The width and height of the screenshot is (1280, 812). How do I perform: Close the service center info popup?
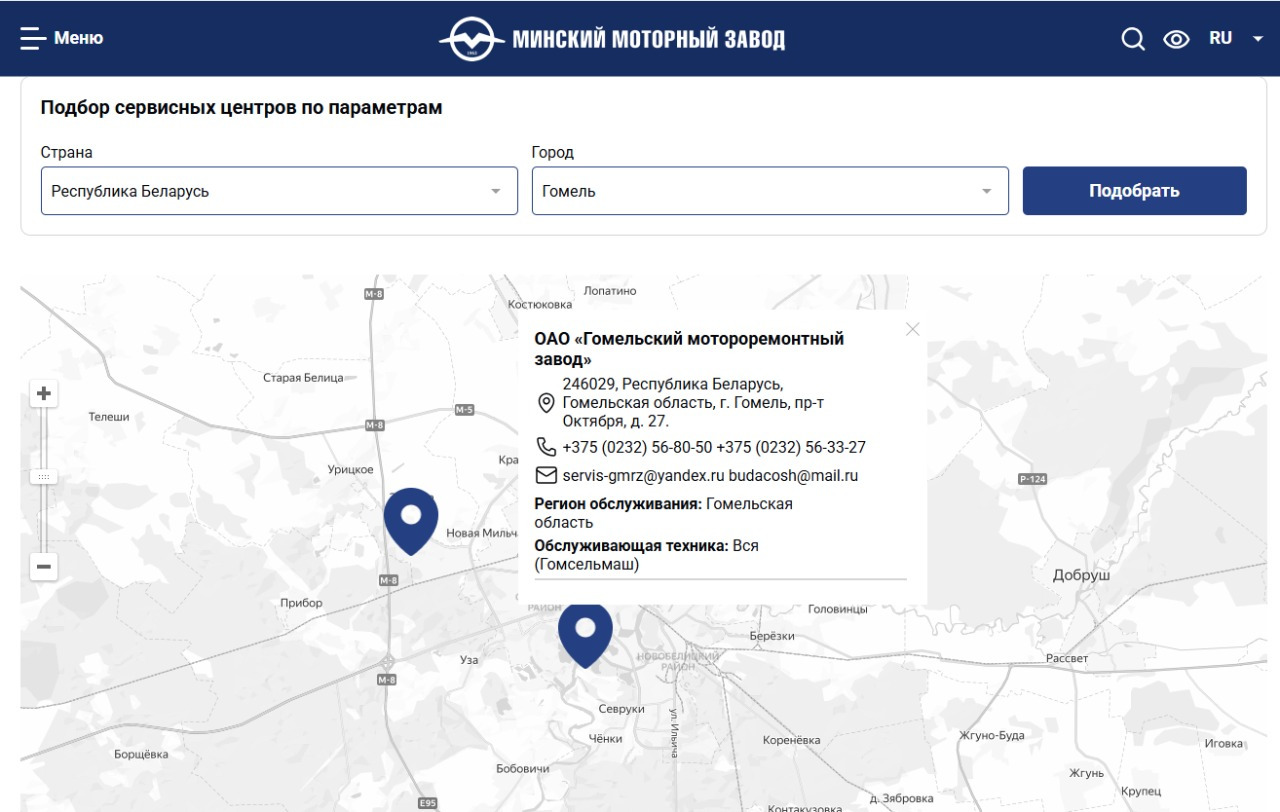coord(911,329)
